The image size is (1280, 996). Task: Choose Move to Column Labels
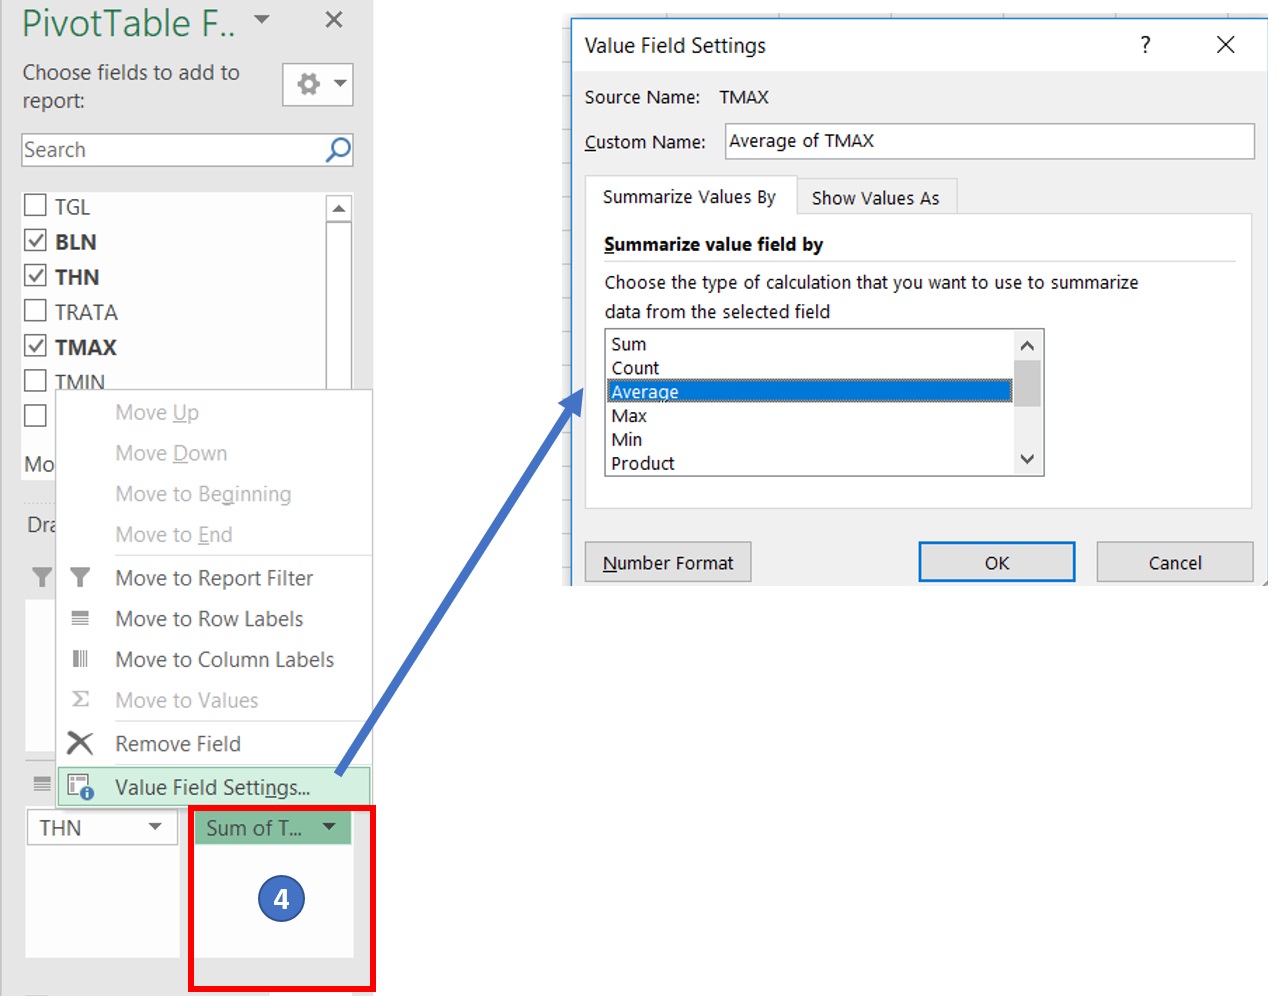[x=214, y=660]
